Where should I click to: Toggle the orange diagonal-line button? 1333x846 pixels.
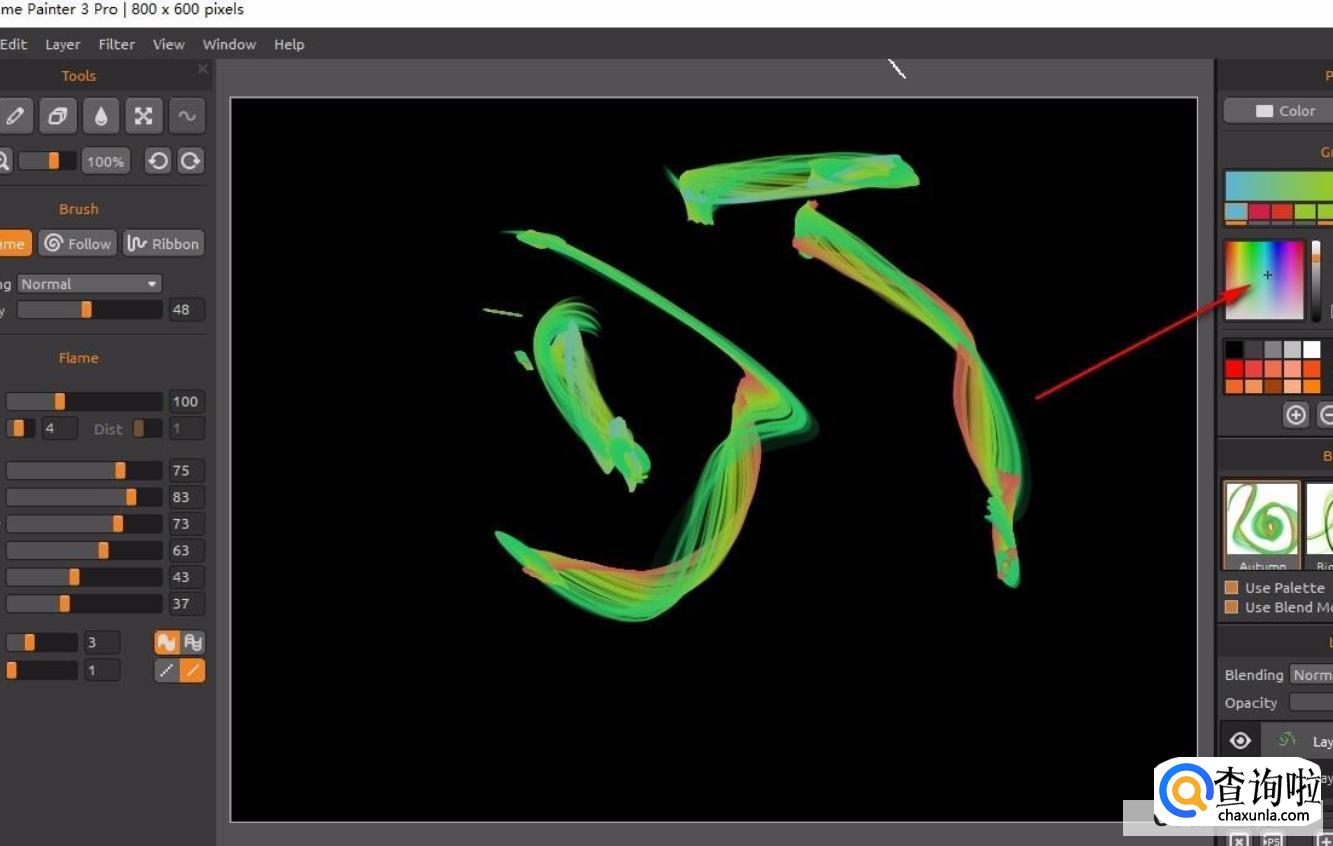coord(193,670)
